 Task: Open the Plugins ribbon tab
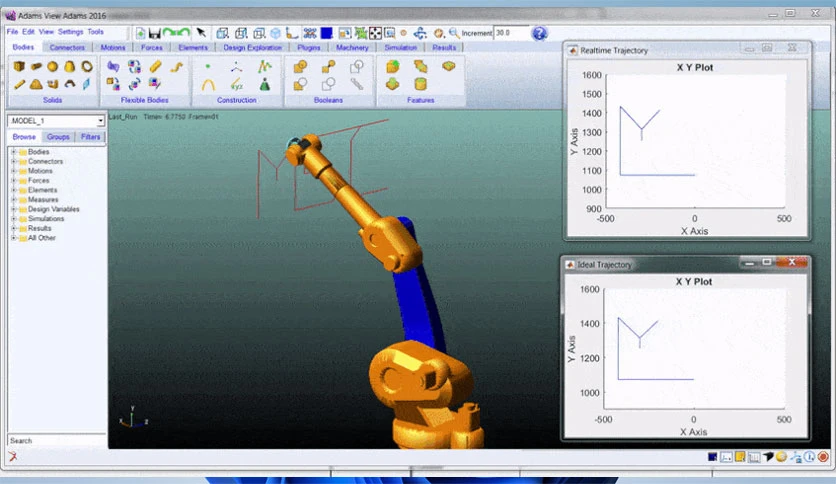click(309, 47)
